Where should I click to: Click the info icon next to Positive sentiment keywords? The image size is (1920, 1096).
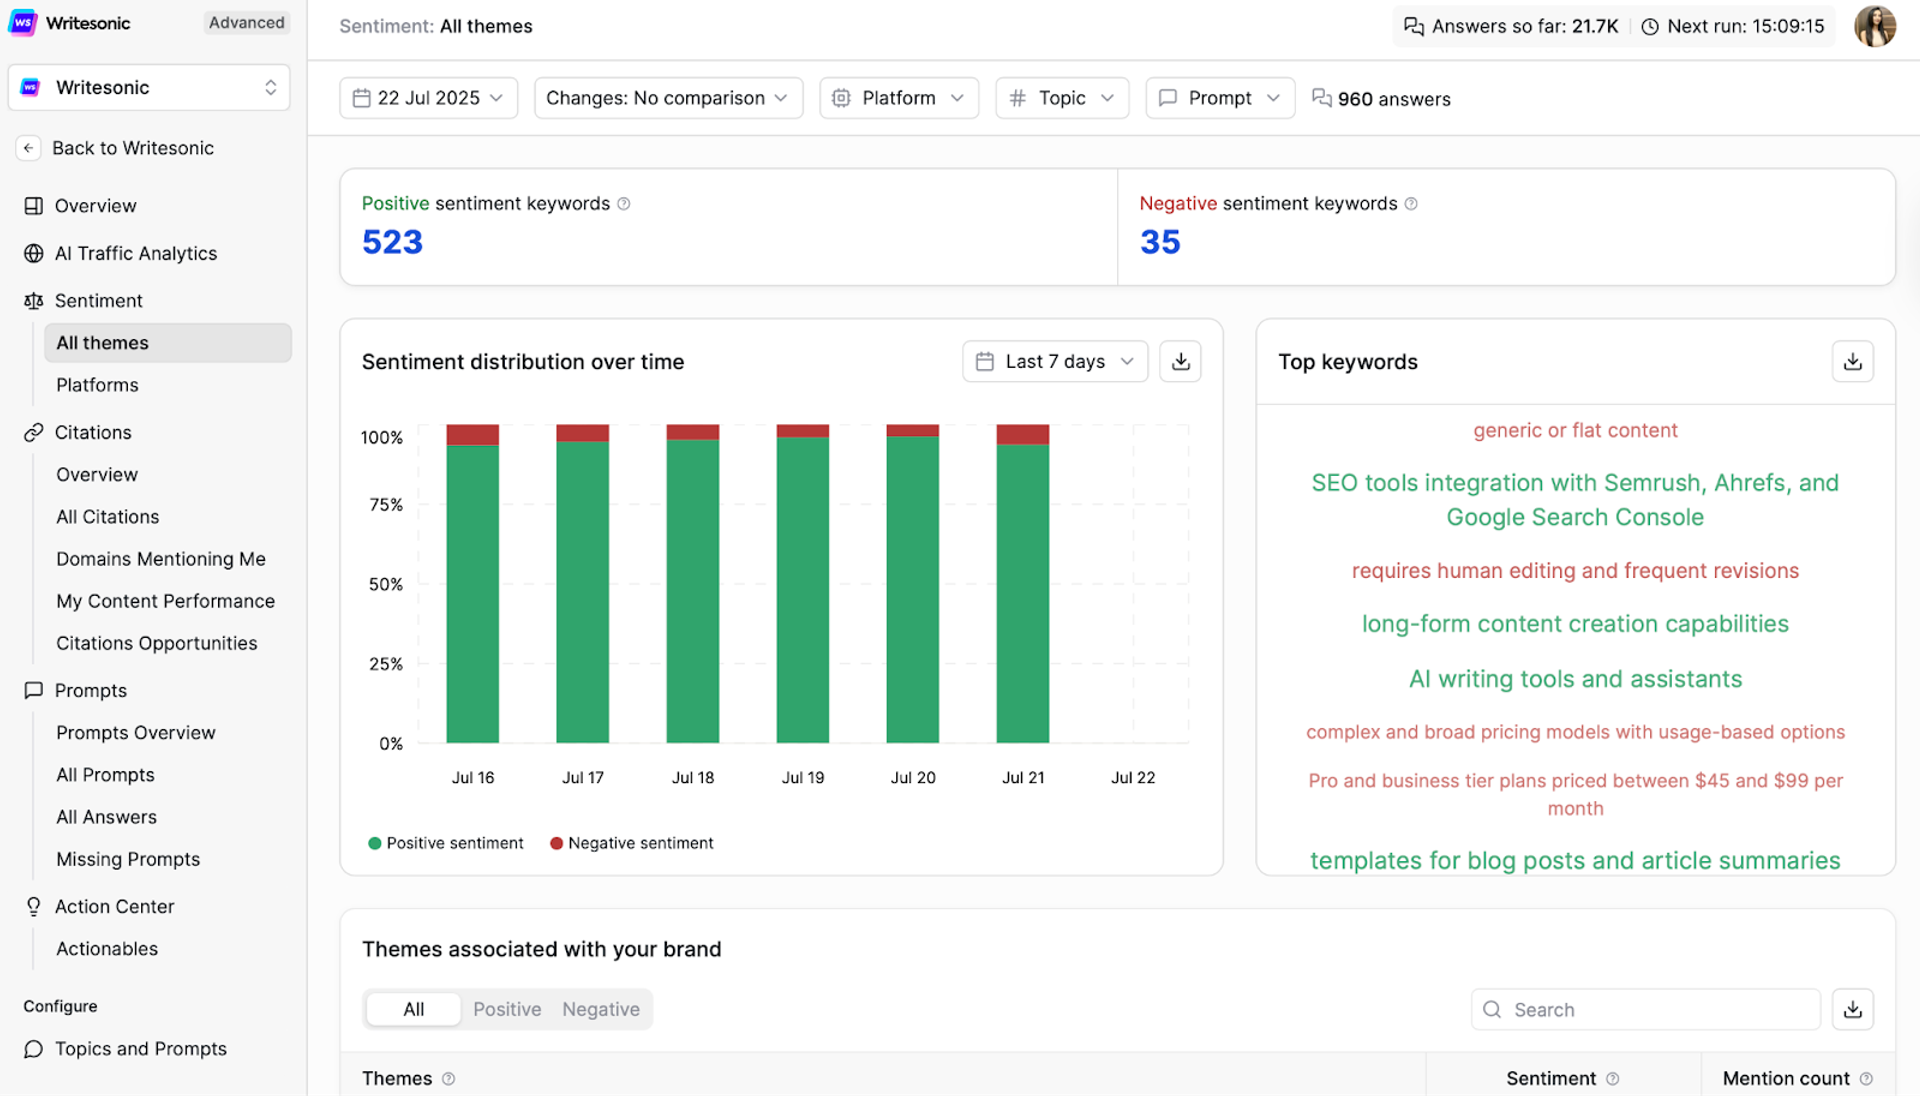pos(624,204)
